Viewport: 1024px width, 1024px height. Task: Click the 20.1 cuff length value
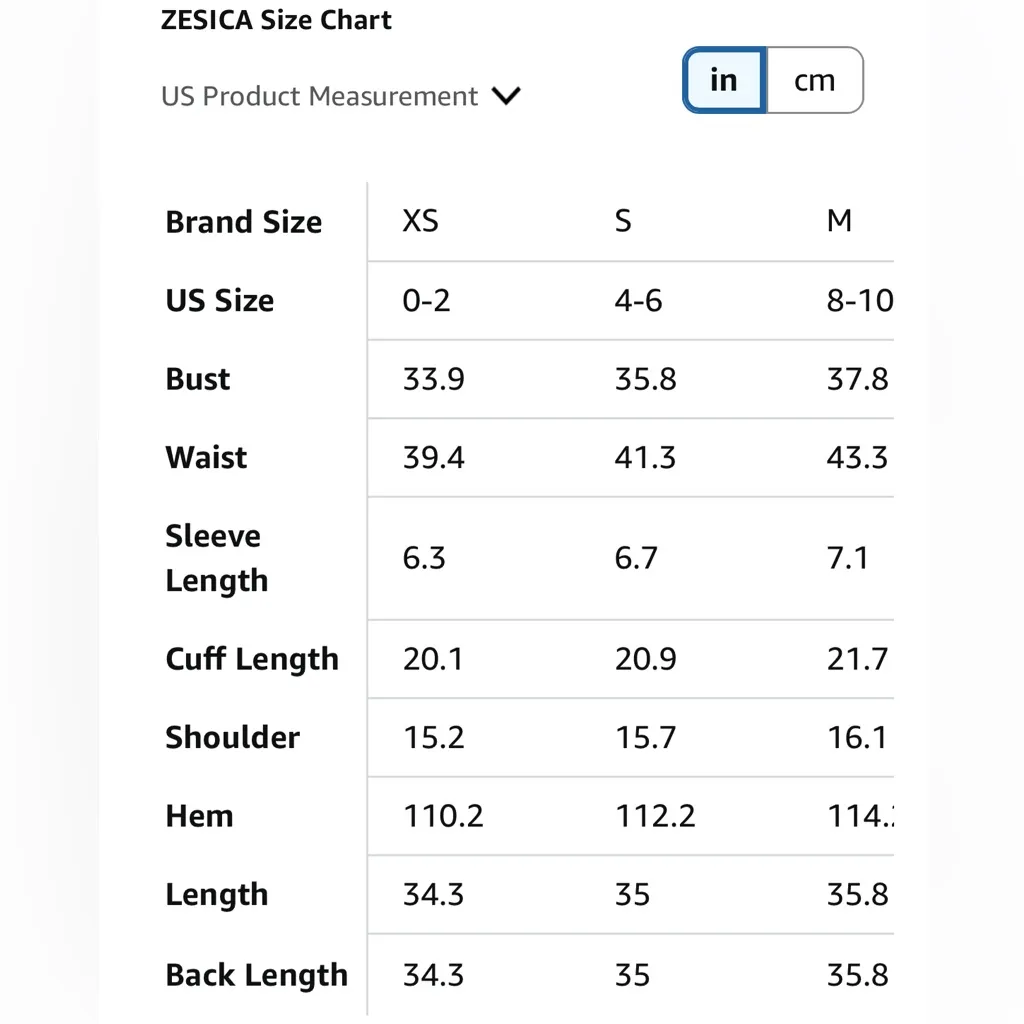point(433,659)
